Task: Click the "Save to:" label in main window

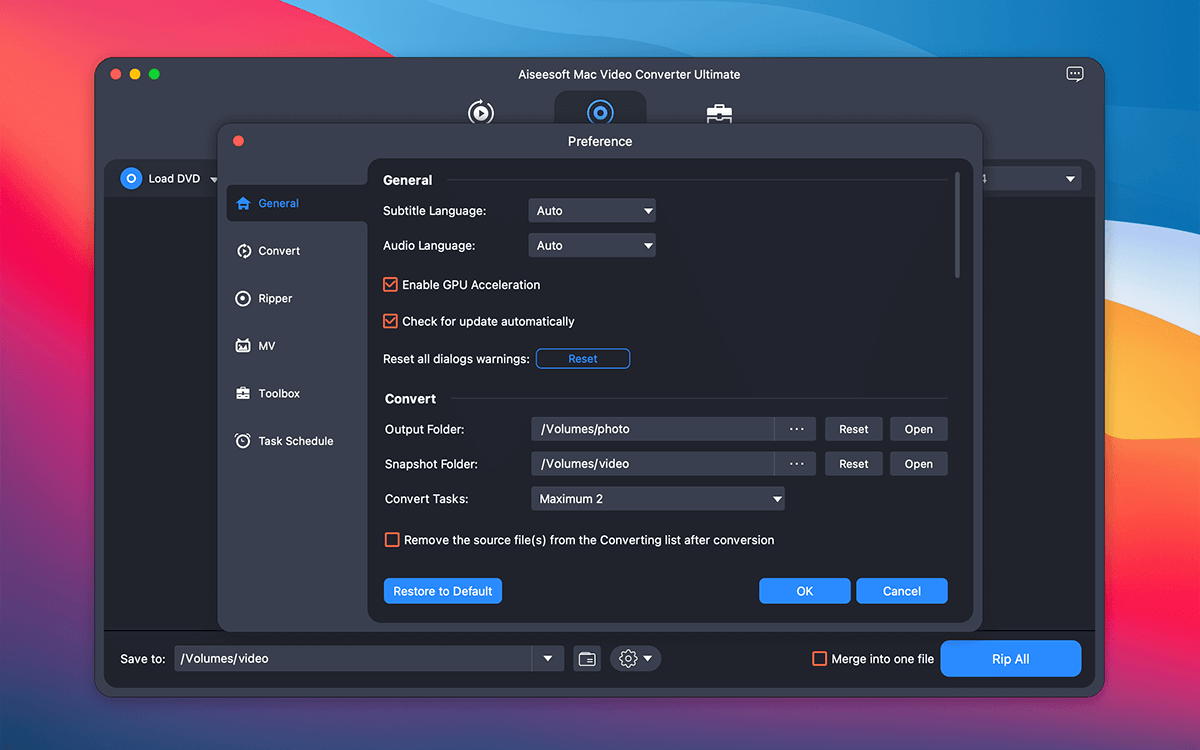Action: (x=143, y=659)
